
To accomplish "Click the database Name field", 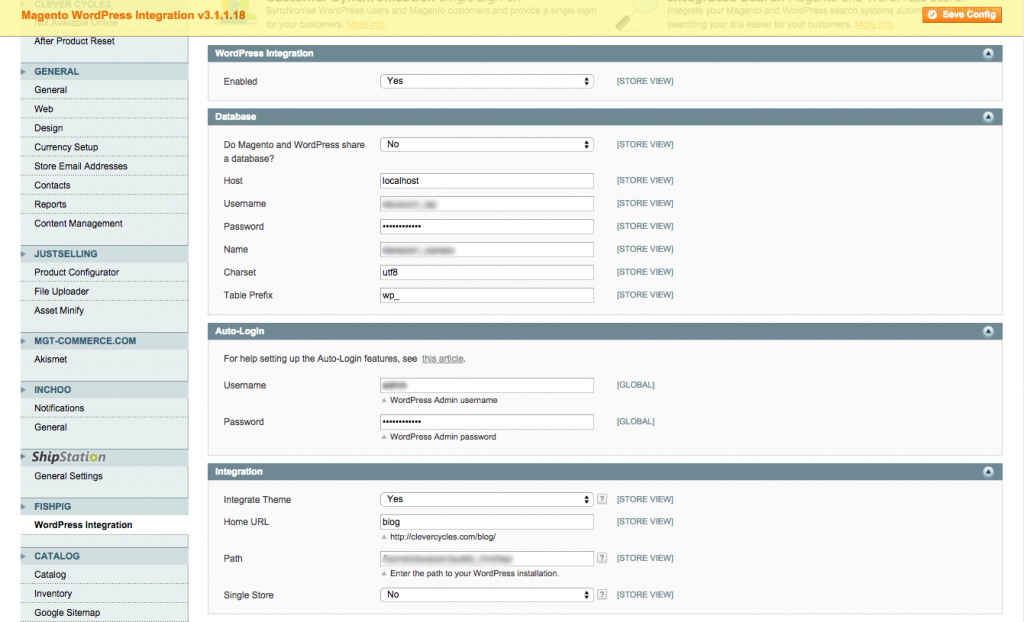I will click(x=487, y=250).
